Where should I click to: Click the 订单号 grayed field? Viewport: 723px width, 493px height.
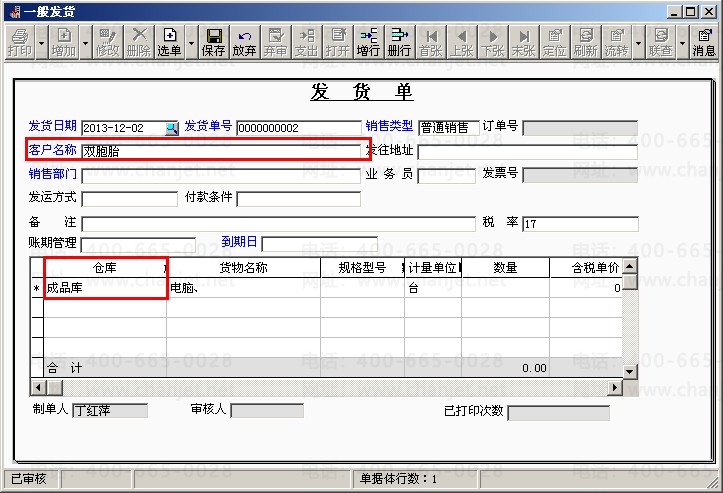click(x=580, y=128)
